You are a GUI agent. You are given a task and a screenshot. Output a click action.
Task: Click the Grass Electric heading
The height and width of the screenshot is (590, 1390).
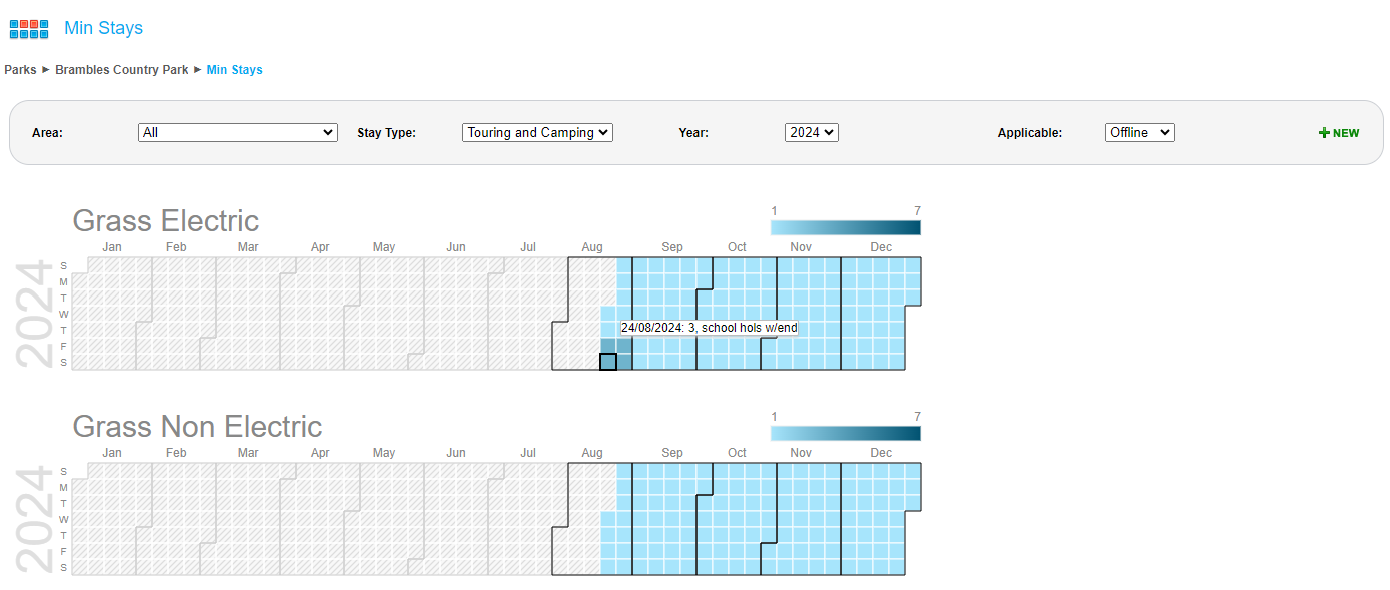click(165, 220)
